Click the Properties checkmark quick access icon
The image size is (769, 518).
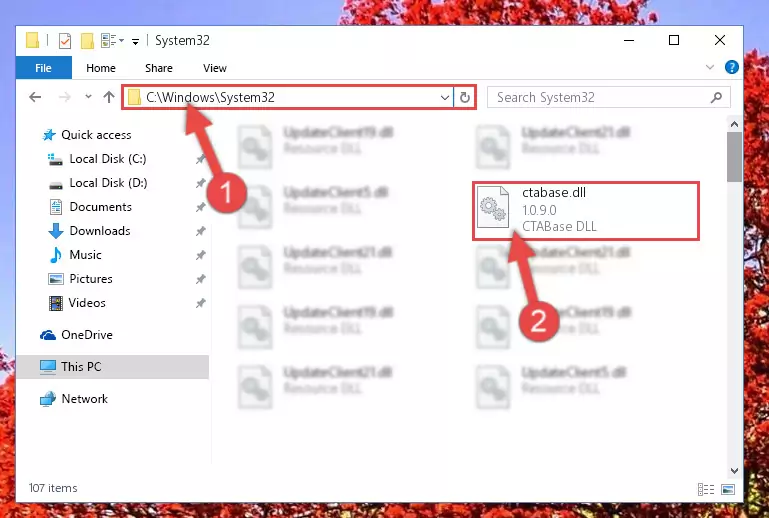(65, 41)
